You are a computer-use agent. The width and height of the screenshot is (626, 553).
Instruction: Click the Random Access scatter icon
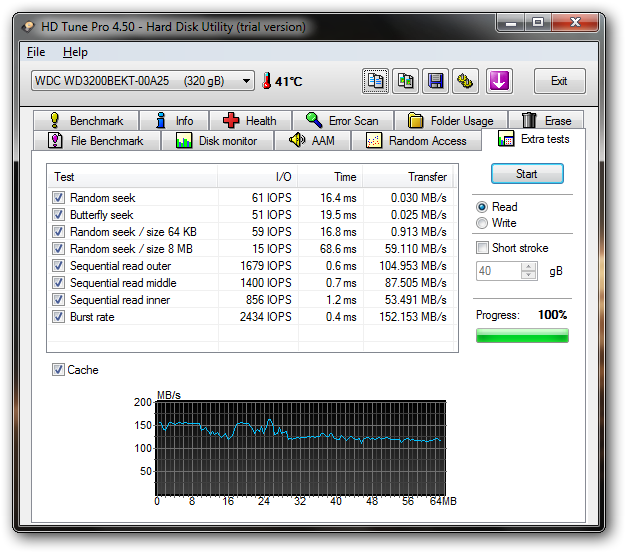374,141
